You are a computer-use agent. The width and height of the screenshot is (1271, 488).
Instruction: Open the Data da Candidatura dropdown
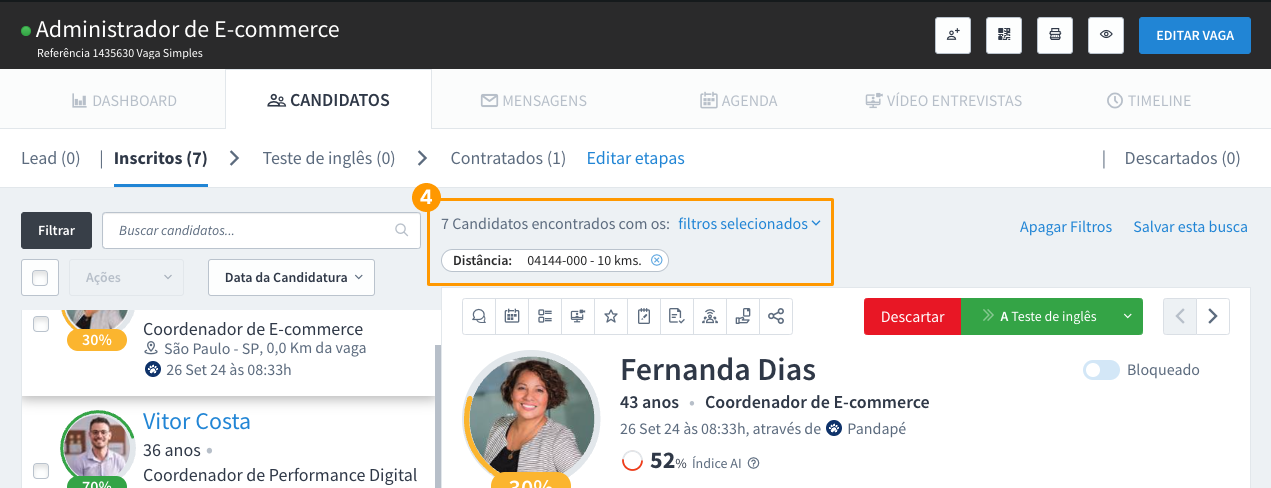click(291, 278)
